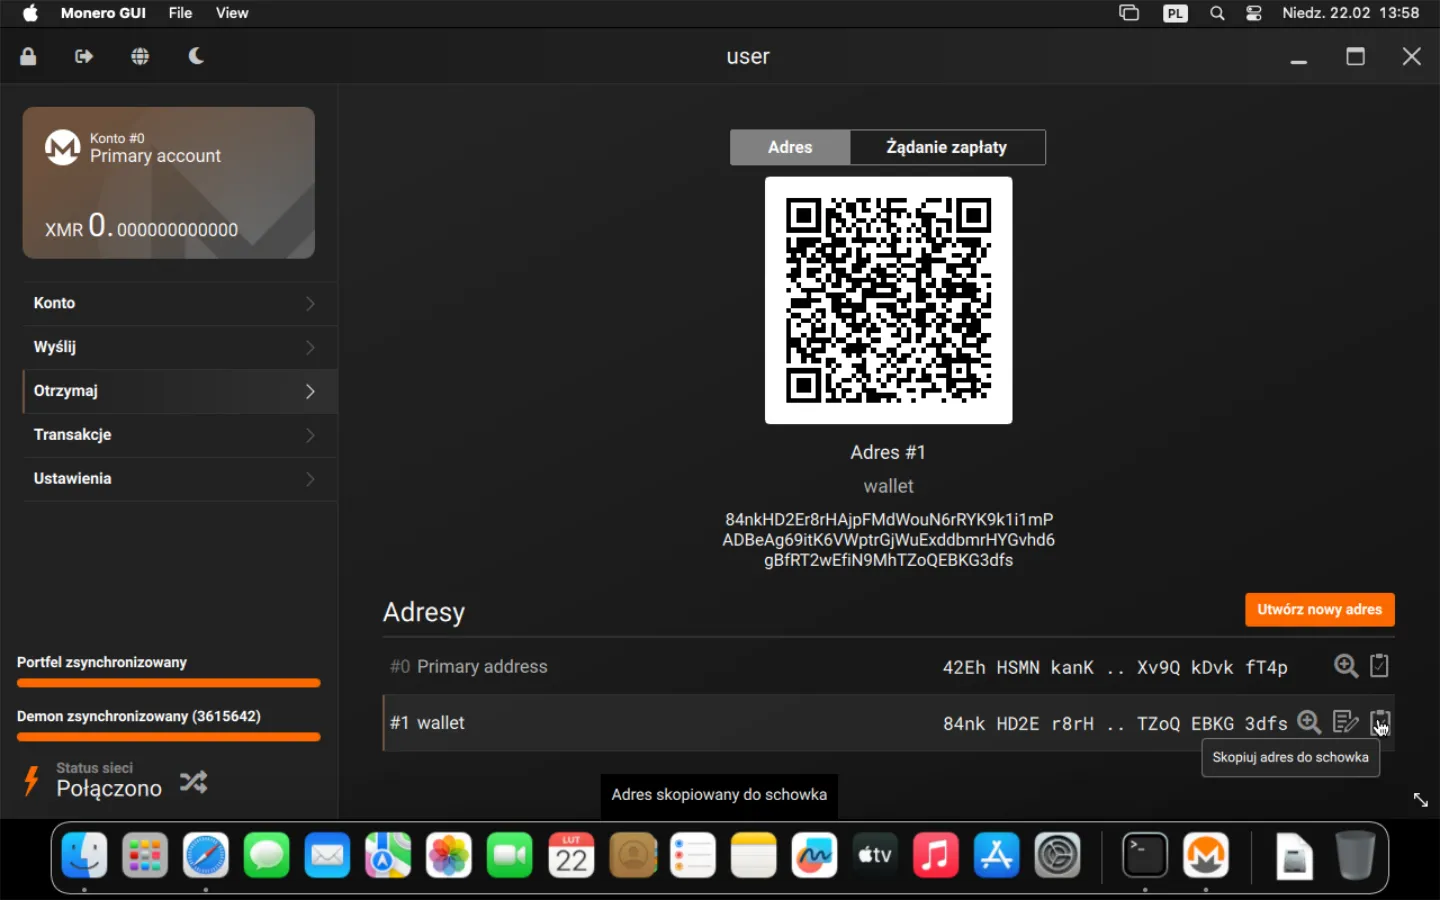This screenshot has height=900, width=1440.
Task: Show details magnifier for Primary address row
Action: (x=1346, y=666)
